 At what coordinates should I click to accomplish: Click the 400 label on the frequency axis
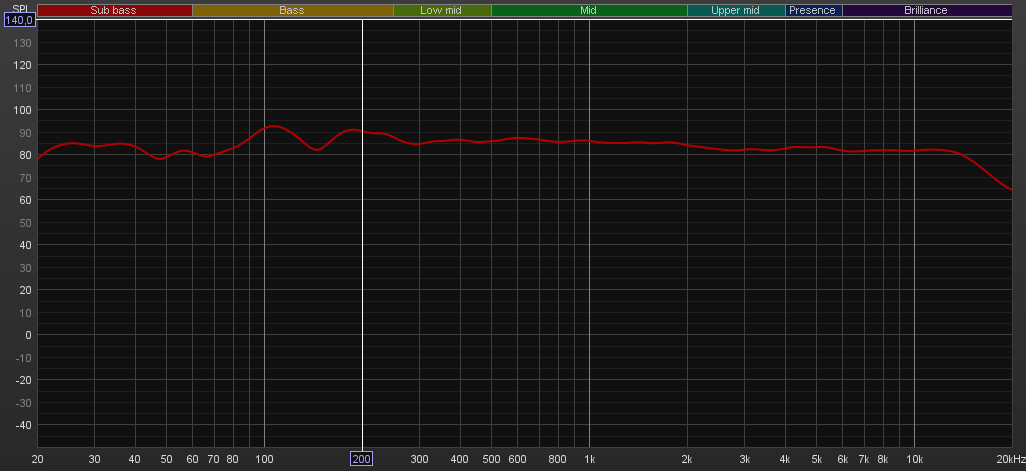tap(460, 459)
